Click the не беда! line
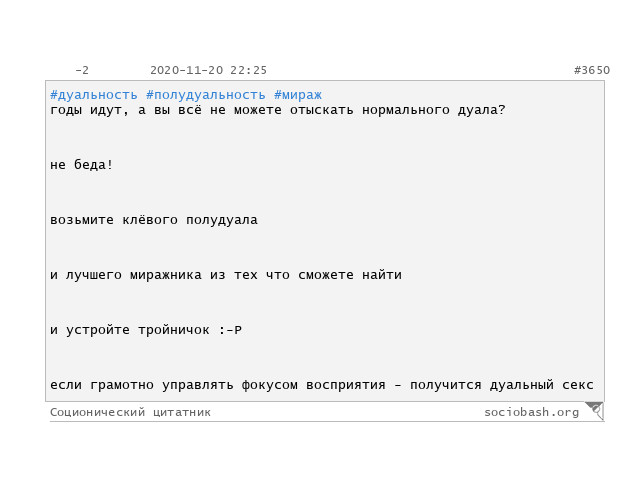644x496 pixels. coord(82,165)
